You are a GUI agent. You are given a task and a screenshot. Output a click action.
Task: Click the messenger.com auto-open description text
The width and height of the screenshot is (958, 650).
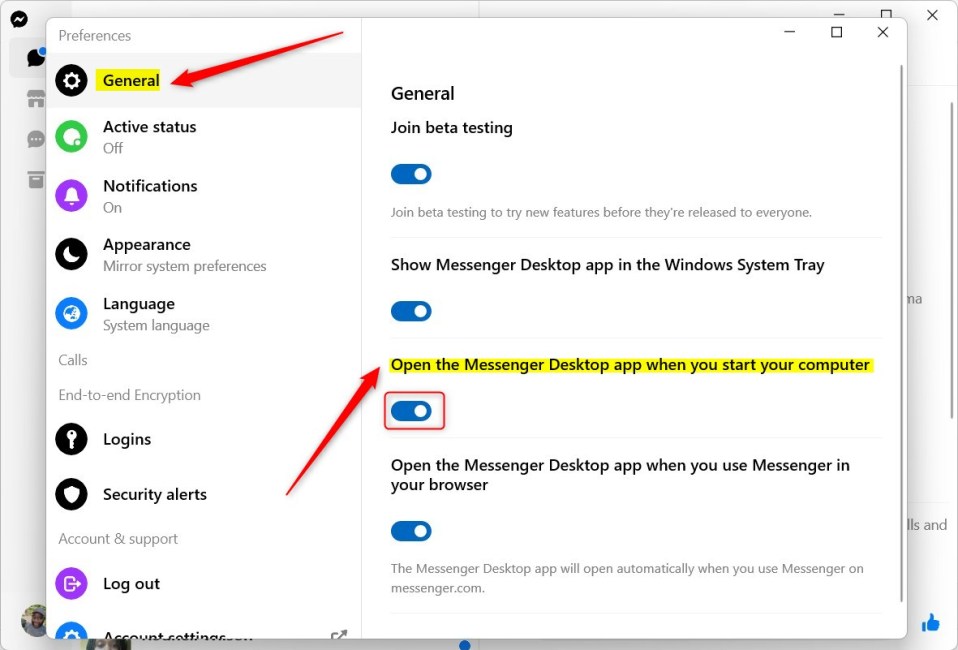coord(627,578)
